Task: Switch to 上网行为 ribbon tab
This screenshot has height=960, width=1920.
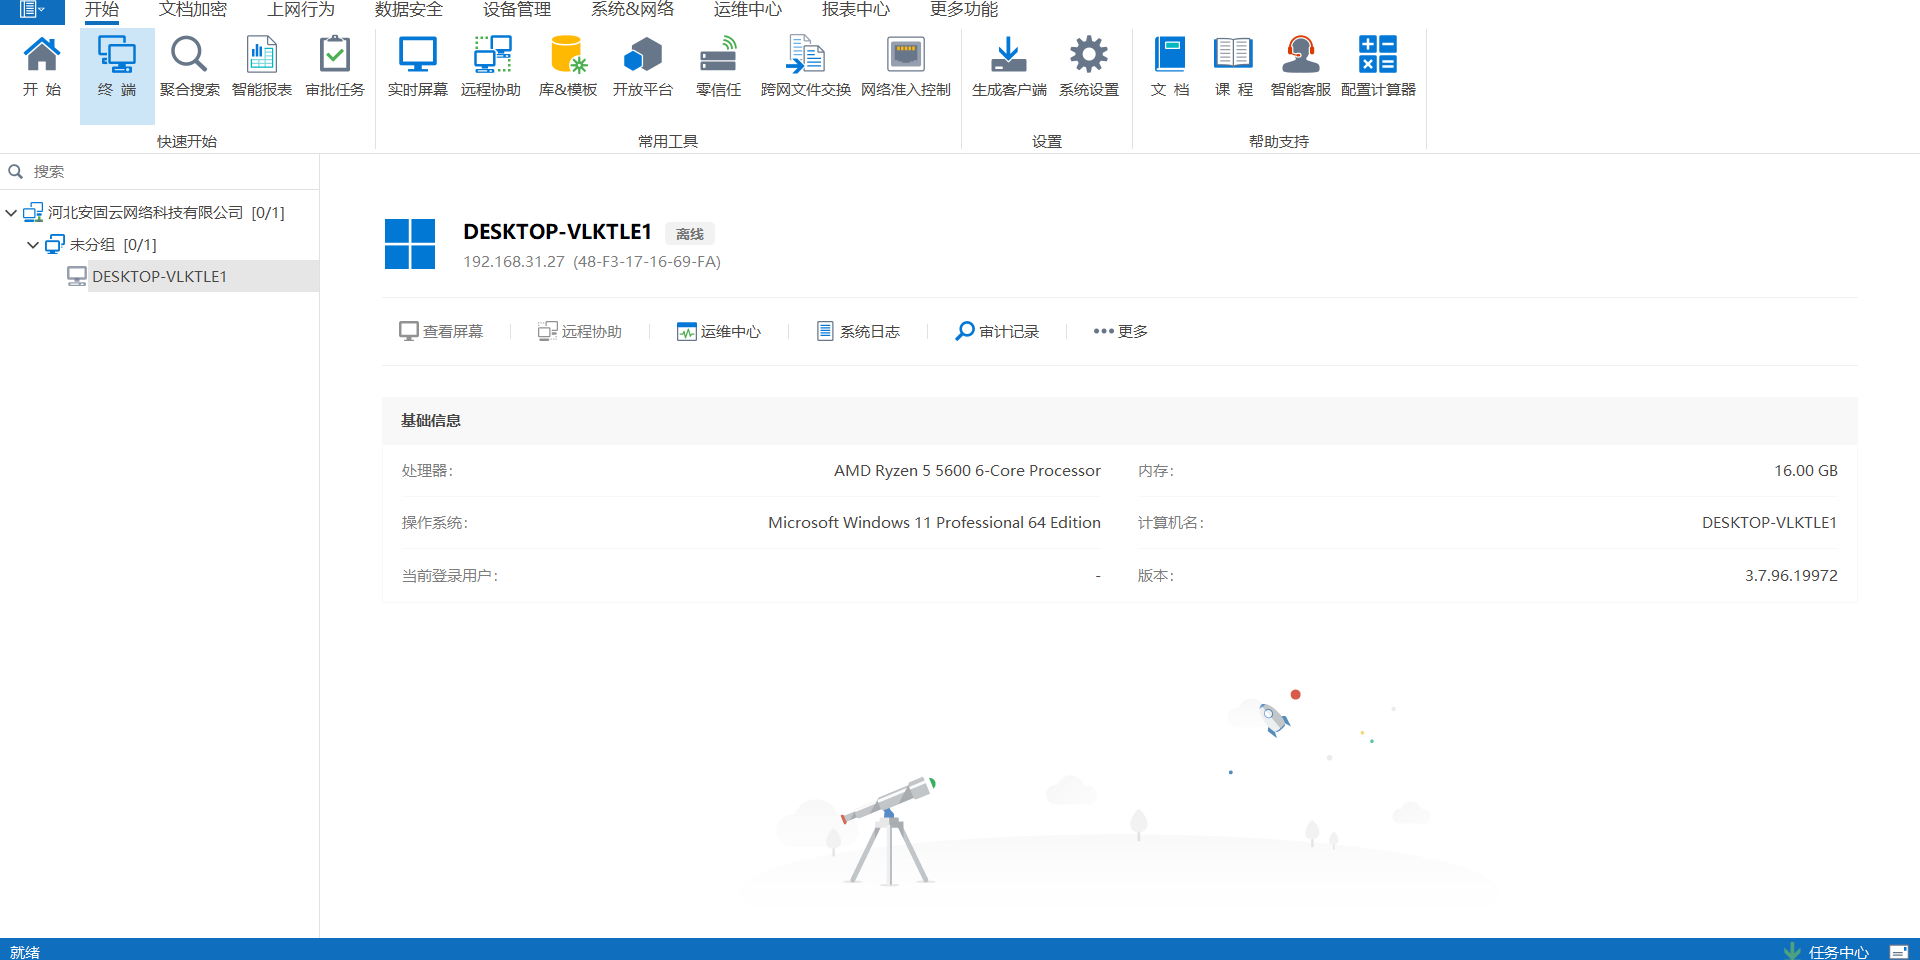Action: (301, 10)
